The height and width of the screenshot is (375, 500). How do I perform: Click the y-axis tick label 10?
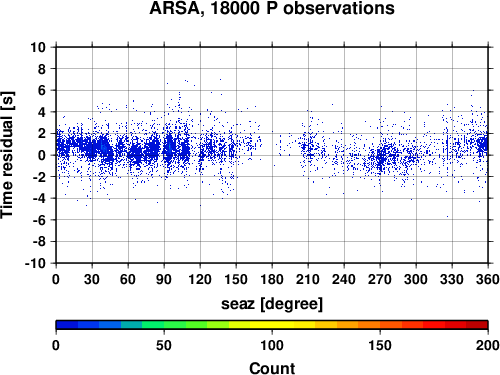tap(38, 47)
